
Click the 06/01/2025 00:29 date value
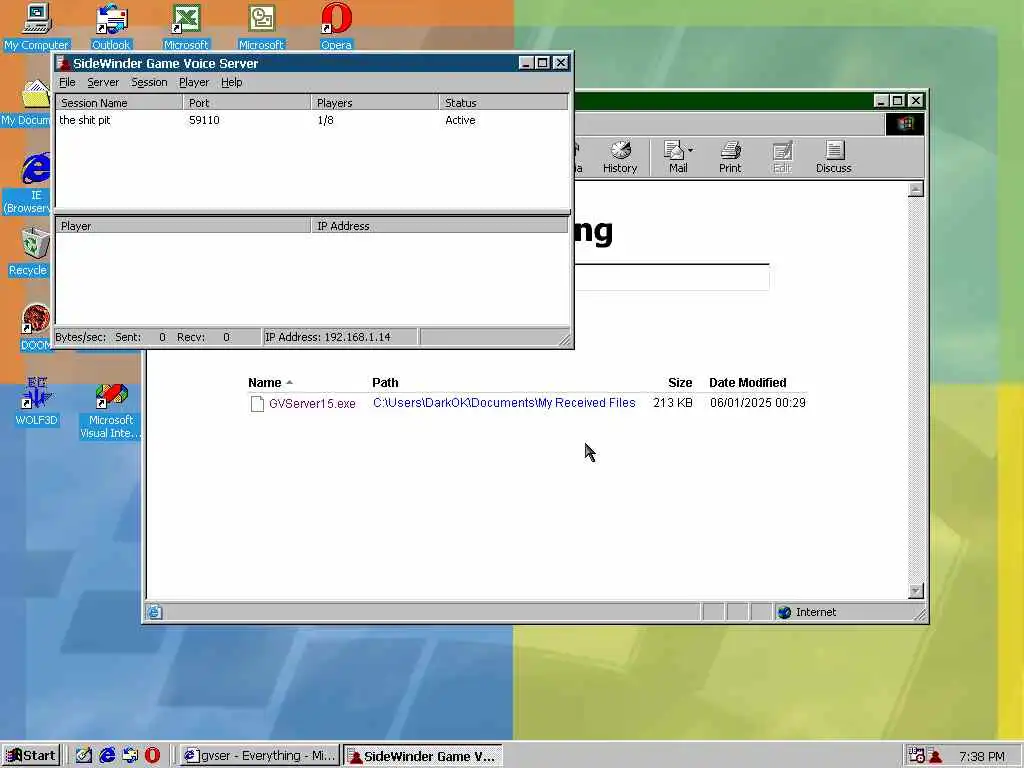tap(758, 403)
